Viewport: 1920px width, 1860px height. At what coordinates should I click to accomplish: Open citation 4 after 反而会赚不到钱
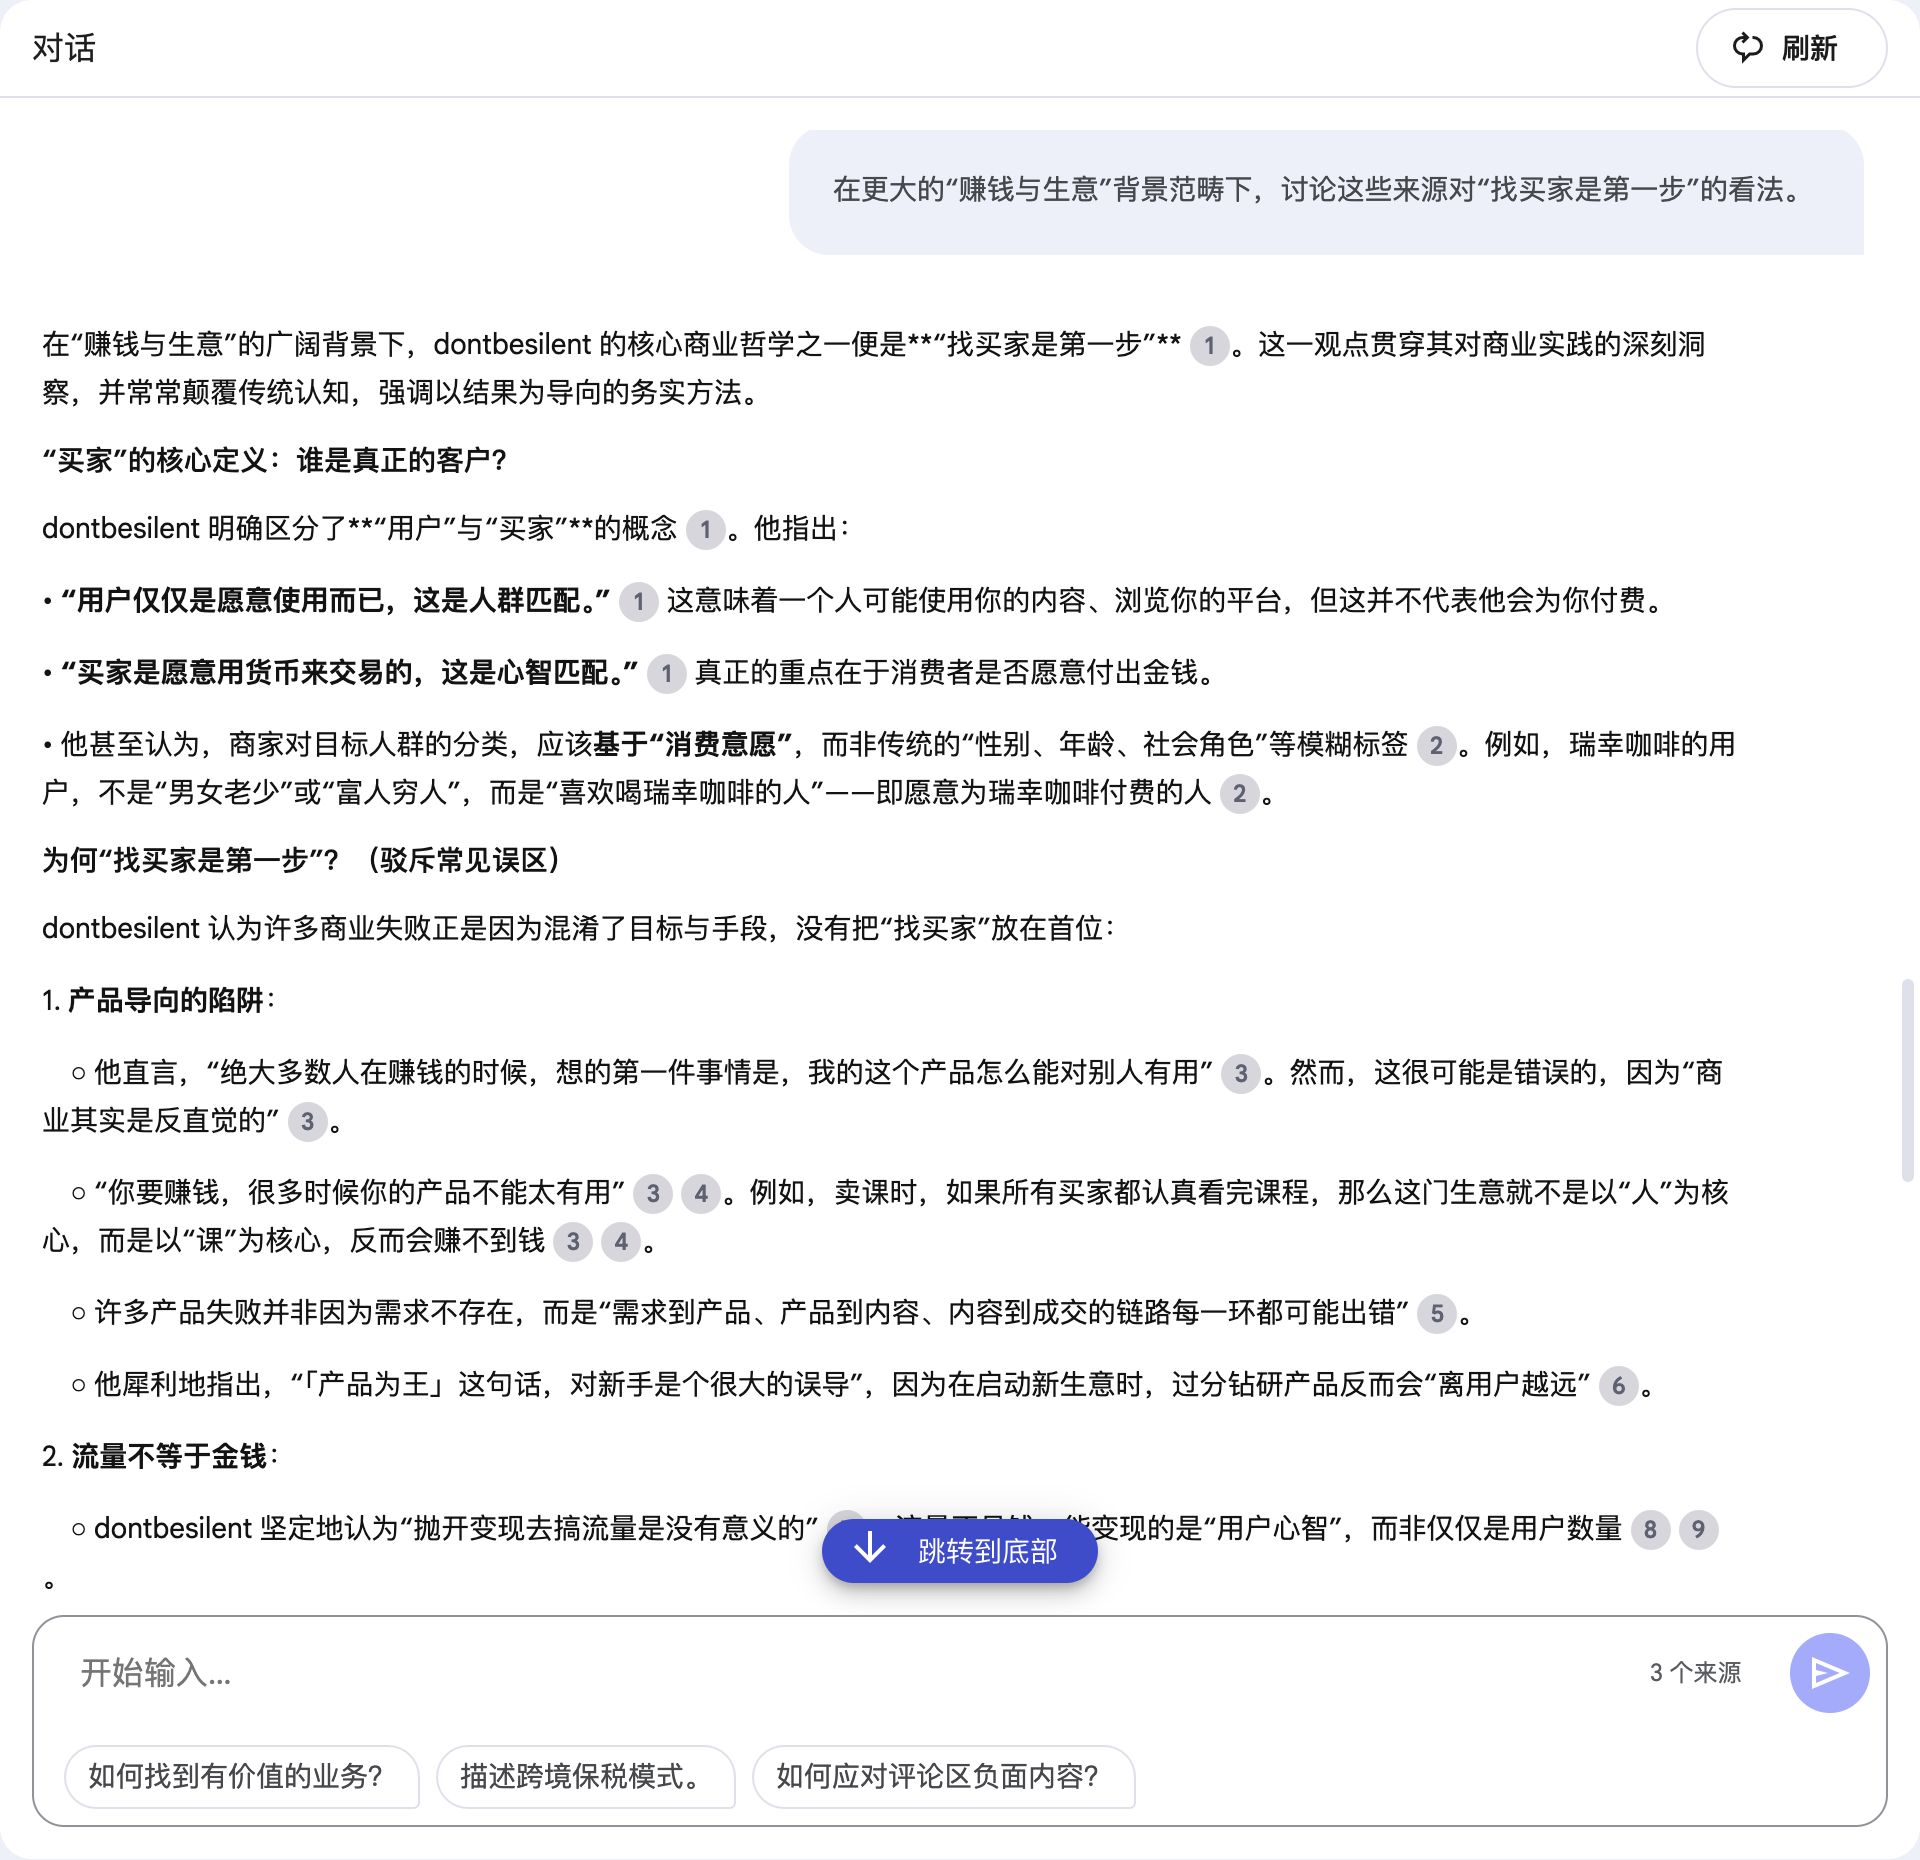pyautogui.click(x=620, y=1242)
